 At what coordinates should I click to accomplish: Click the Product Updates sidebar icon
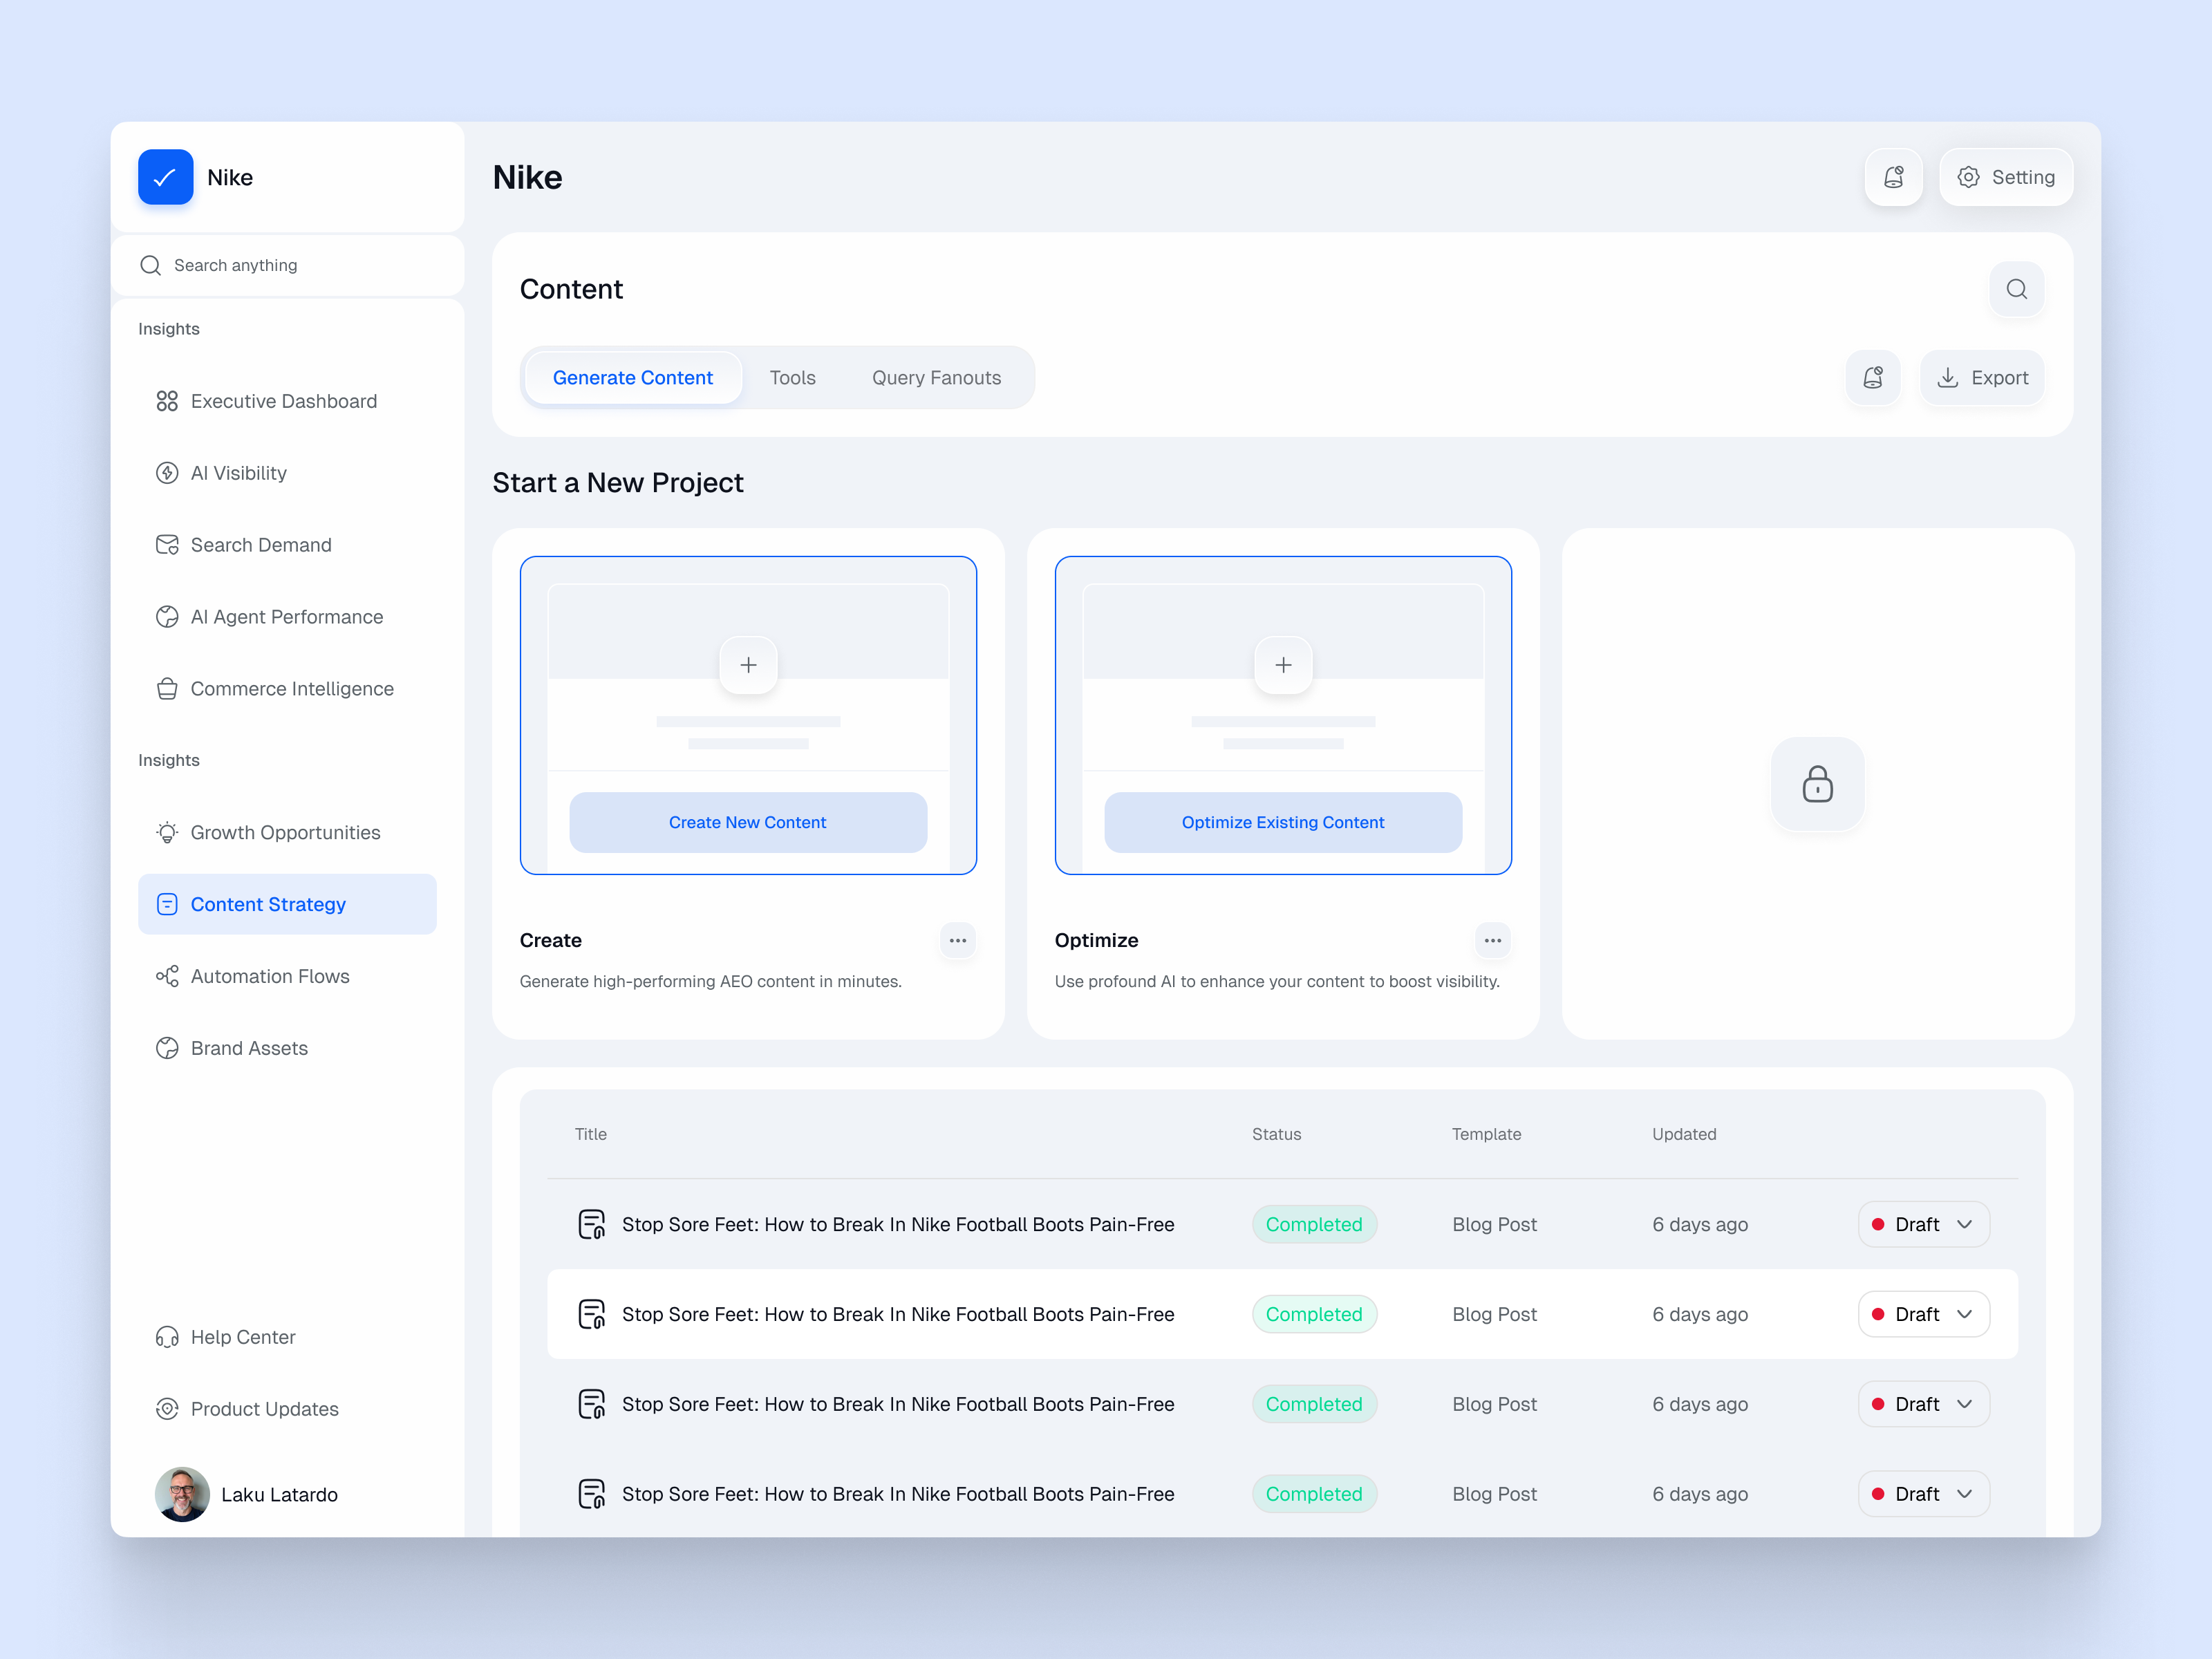coord(167,1409)
